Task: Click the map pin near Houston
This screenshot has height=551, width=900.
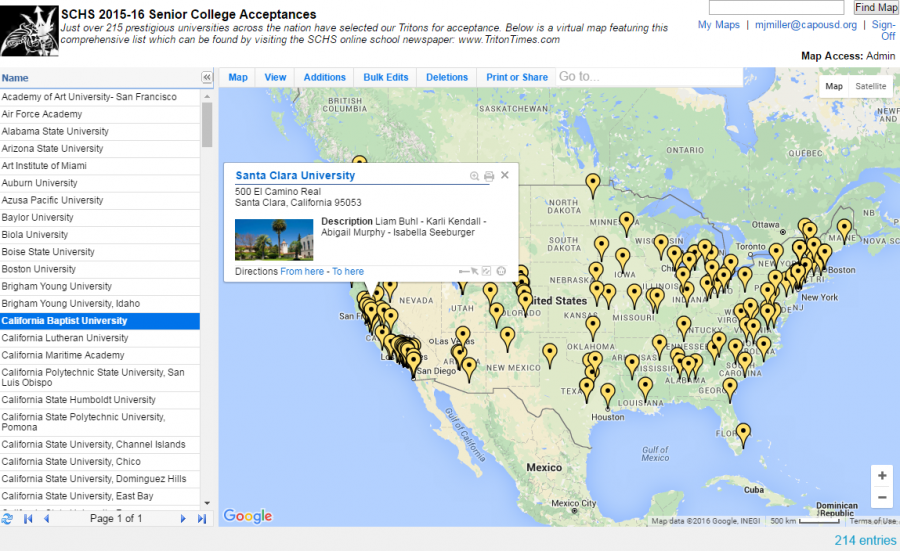Action: click(607, 395)
